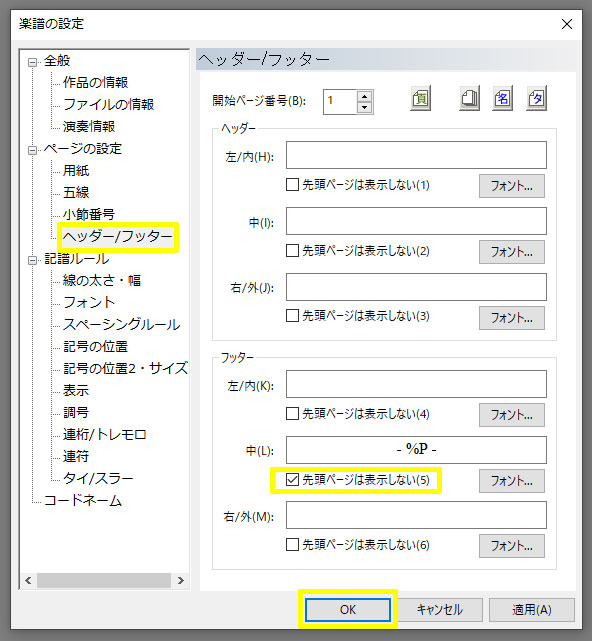Click header 中(I) text field

(x=416, y=221)
